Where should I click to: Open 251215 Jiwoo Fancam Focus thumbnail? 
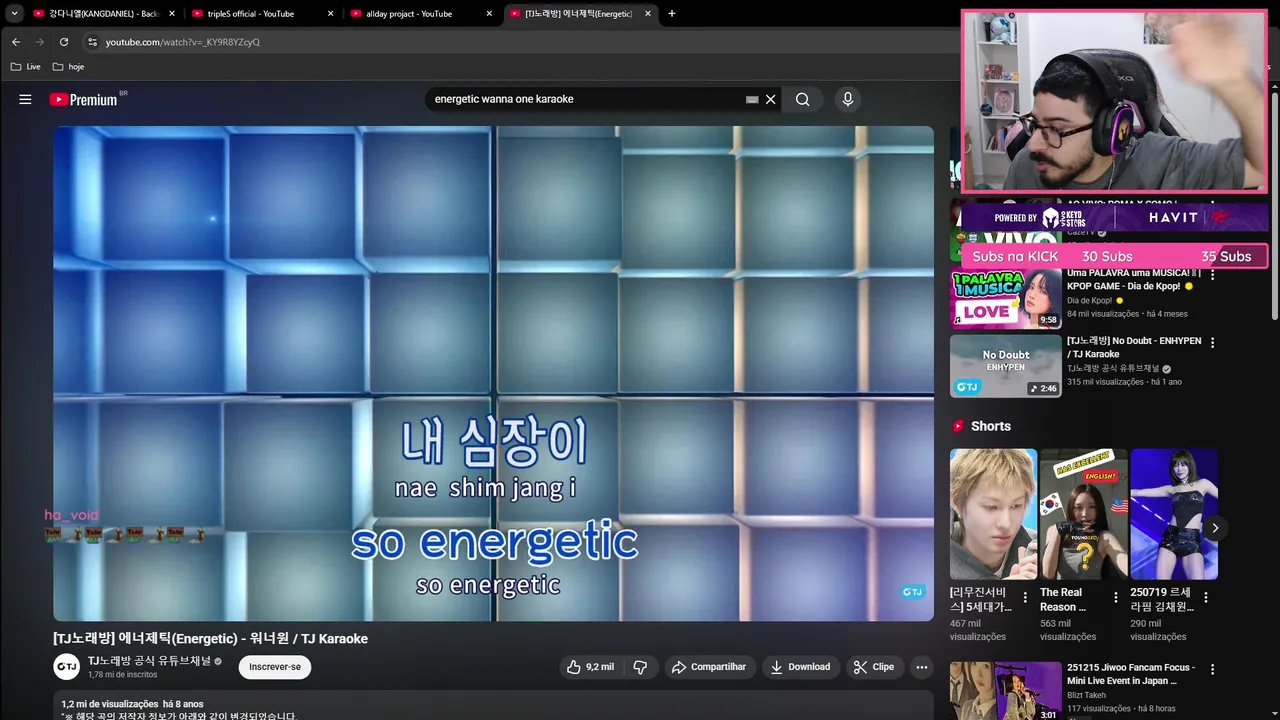click(1005, 691)
